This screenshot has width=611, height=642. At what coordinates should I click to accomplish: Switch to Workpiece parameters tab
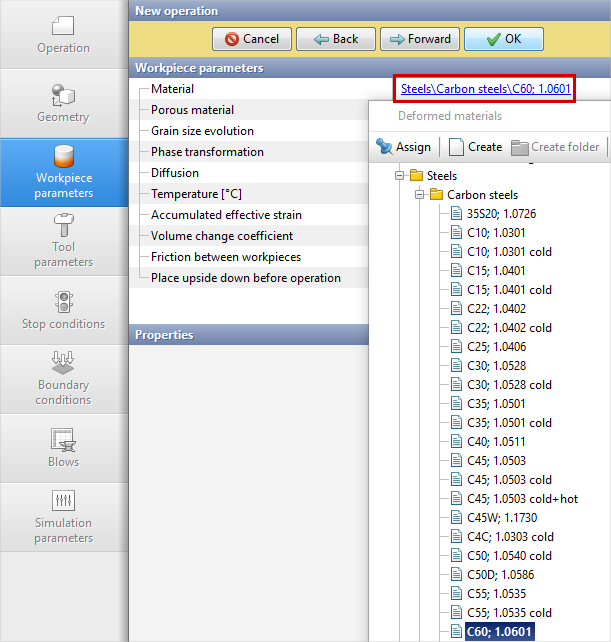64,172
